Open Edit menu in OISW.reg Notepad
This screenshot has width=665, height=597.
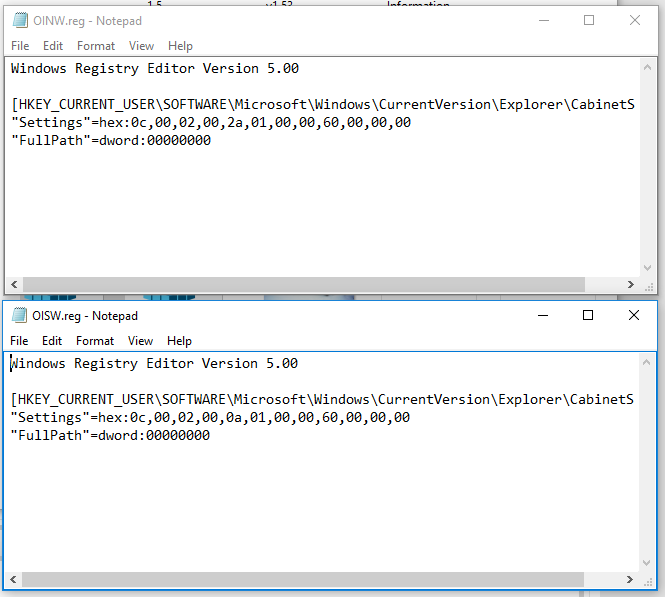(x=52, y=341)
